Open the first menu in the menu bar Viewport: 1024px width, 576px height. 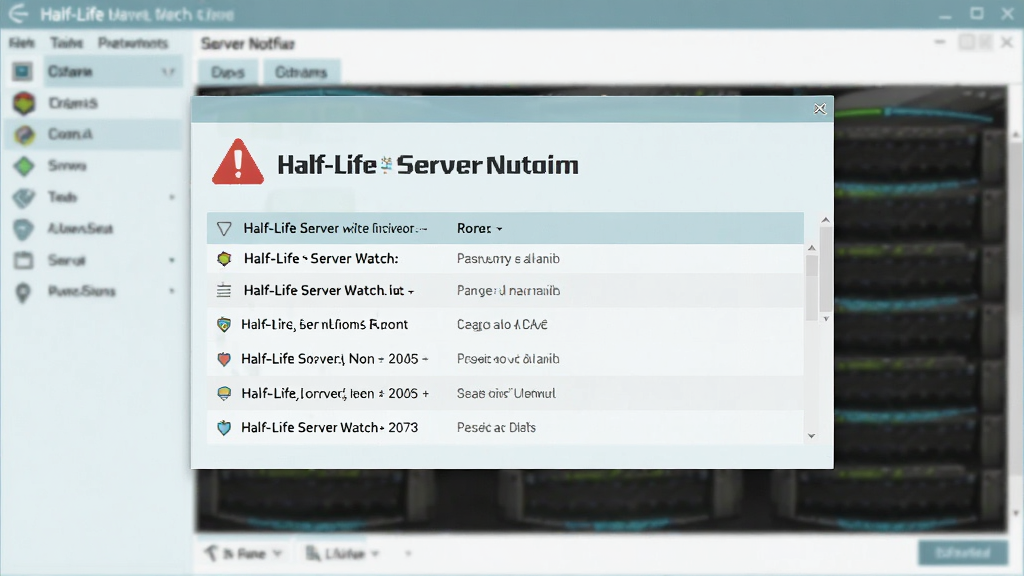(x=22, y=43)
